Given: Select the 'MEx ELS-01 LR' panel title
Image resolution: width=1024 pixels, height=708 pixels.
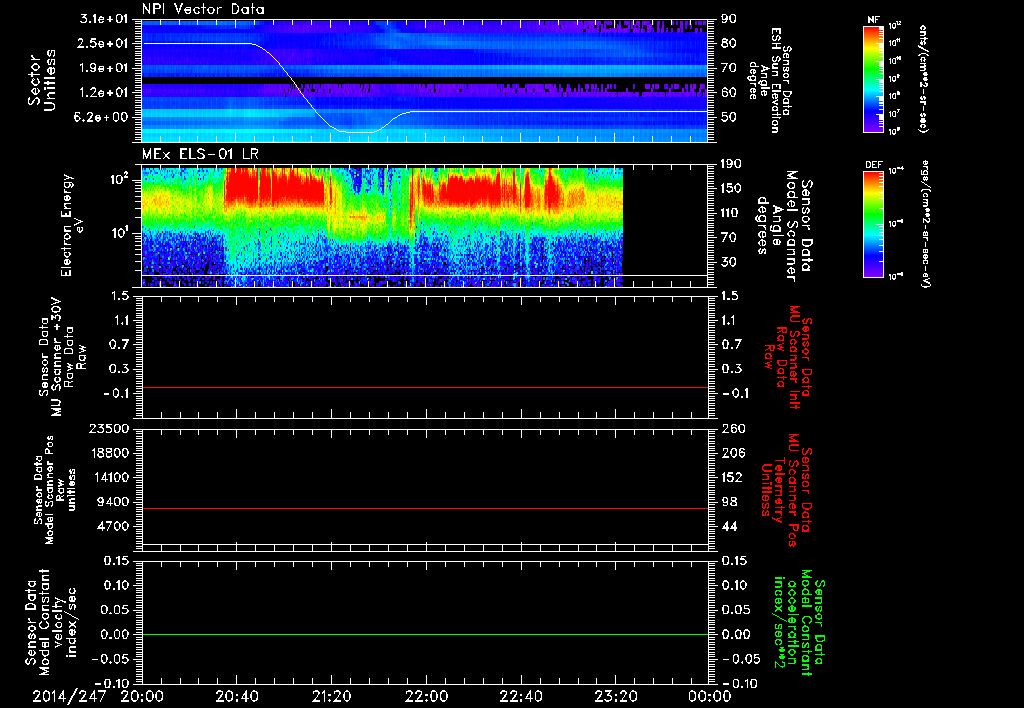Looking at the screenshot, I should [200, 154].
